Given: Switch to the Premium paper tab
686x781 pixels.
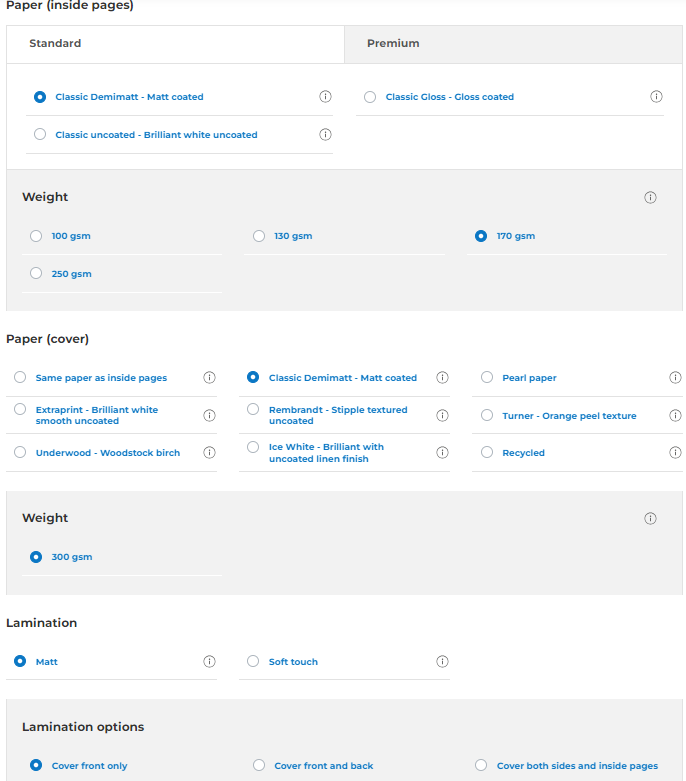Looking at the screenshot, I should click(x=393, y=44).
